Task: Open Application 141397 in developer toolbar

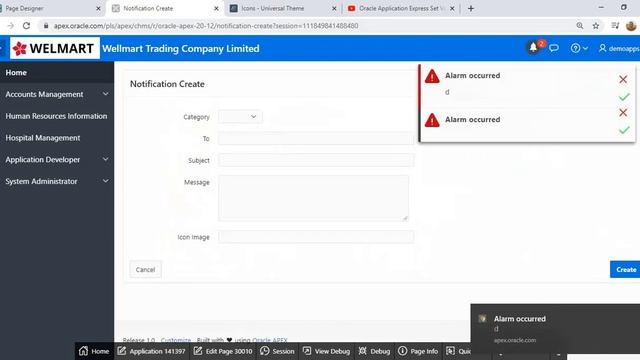Action: [x=151, y=351]
